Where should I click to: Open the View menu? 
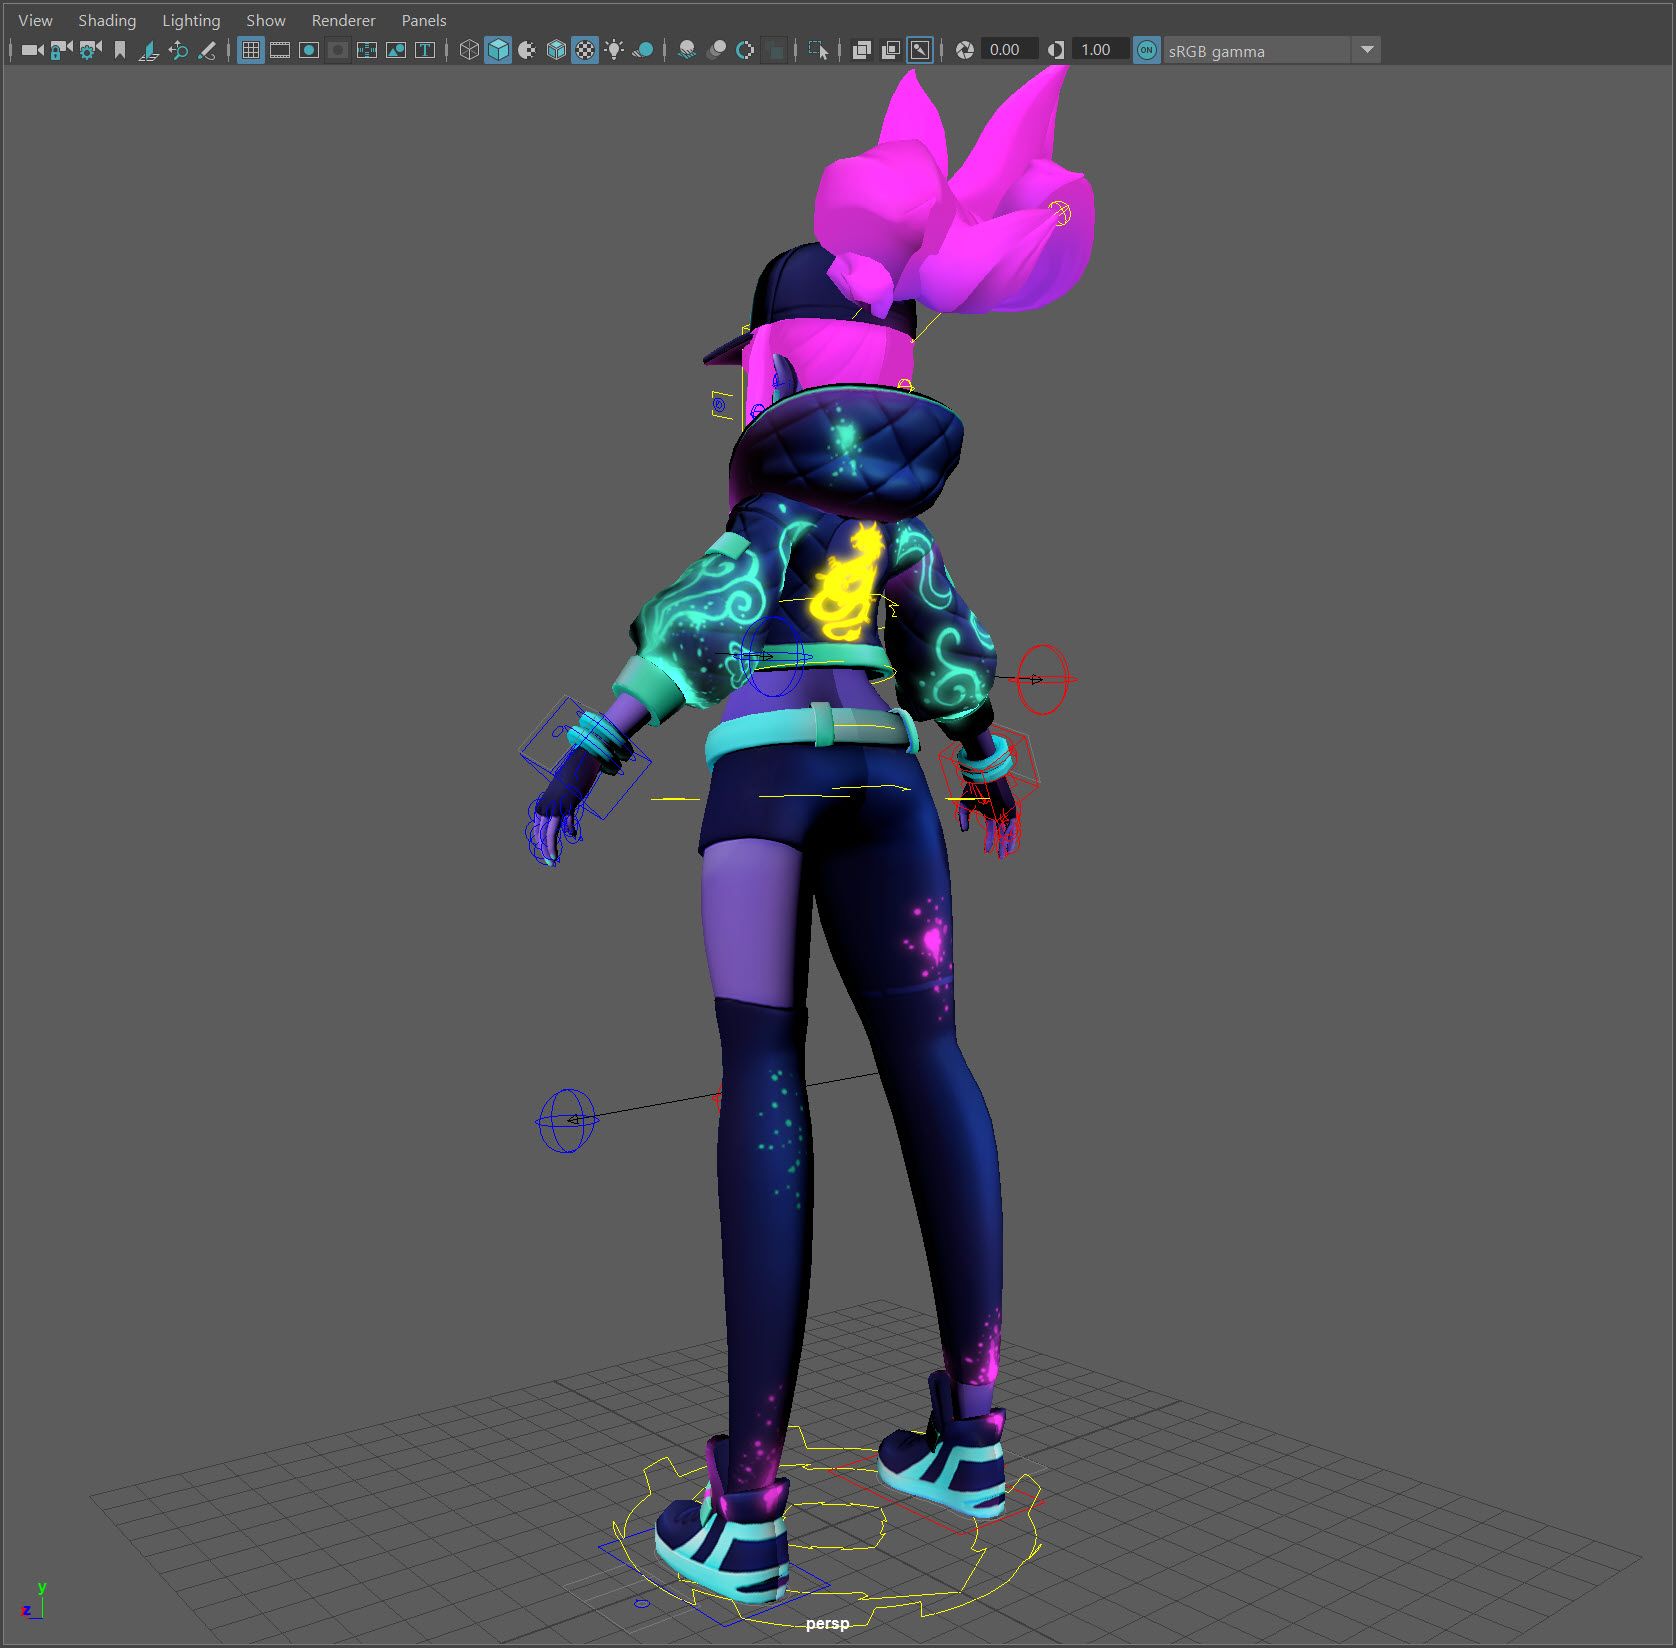tap(35, 20)
